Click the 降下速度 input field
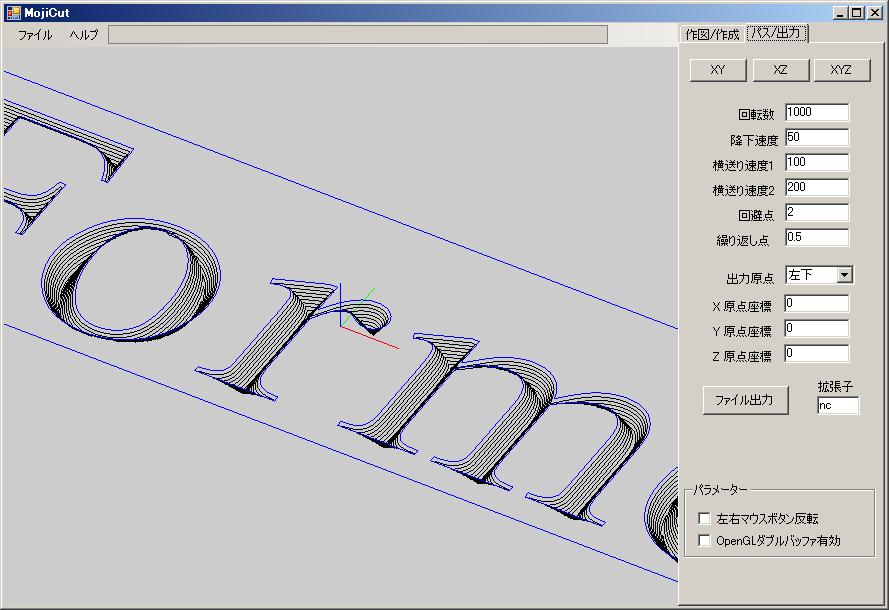 point(817,137)
